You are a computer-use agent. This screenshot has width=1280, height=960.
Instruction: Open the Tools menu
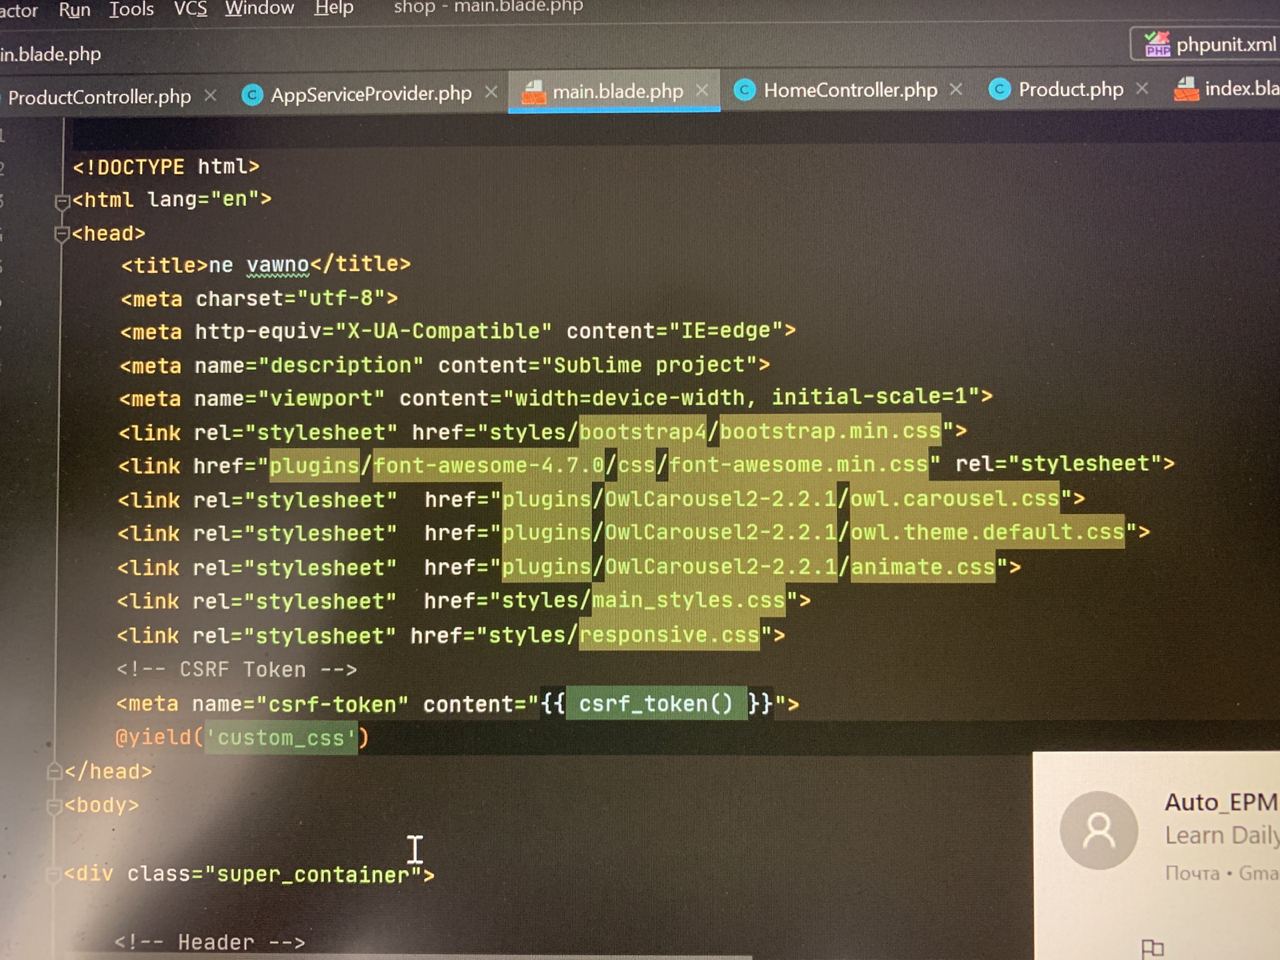point(131,9)
